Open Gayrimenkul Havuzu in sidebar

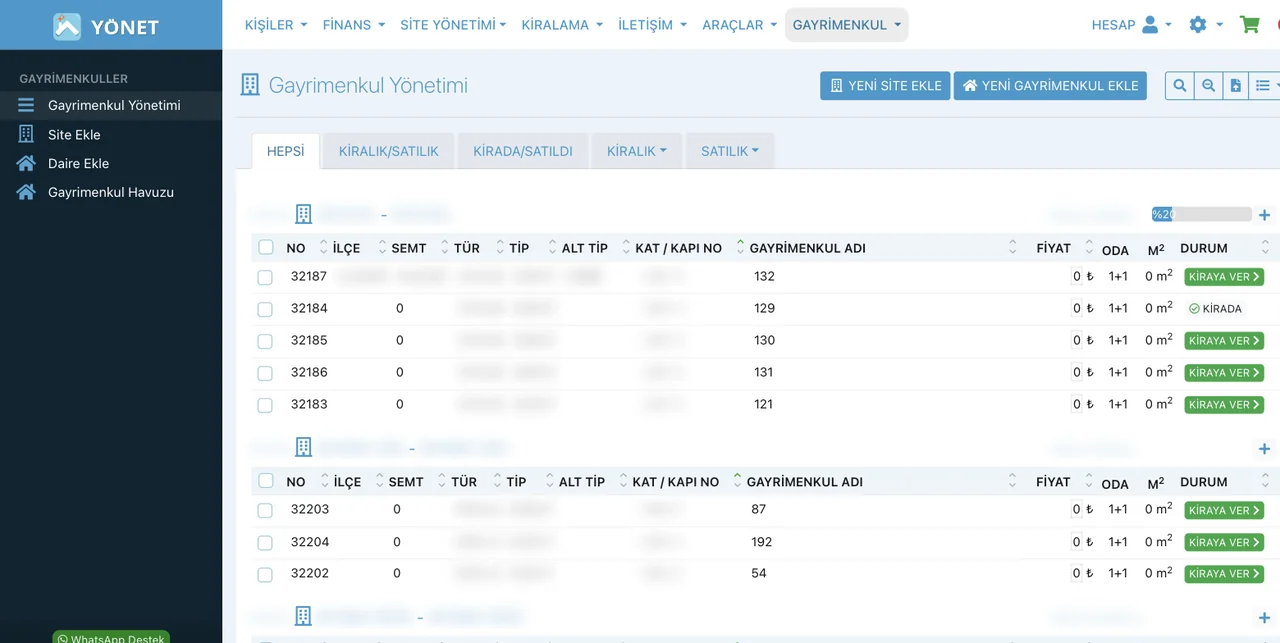coord(111,192)
